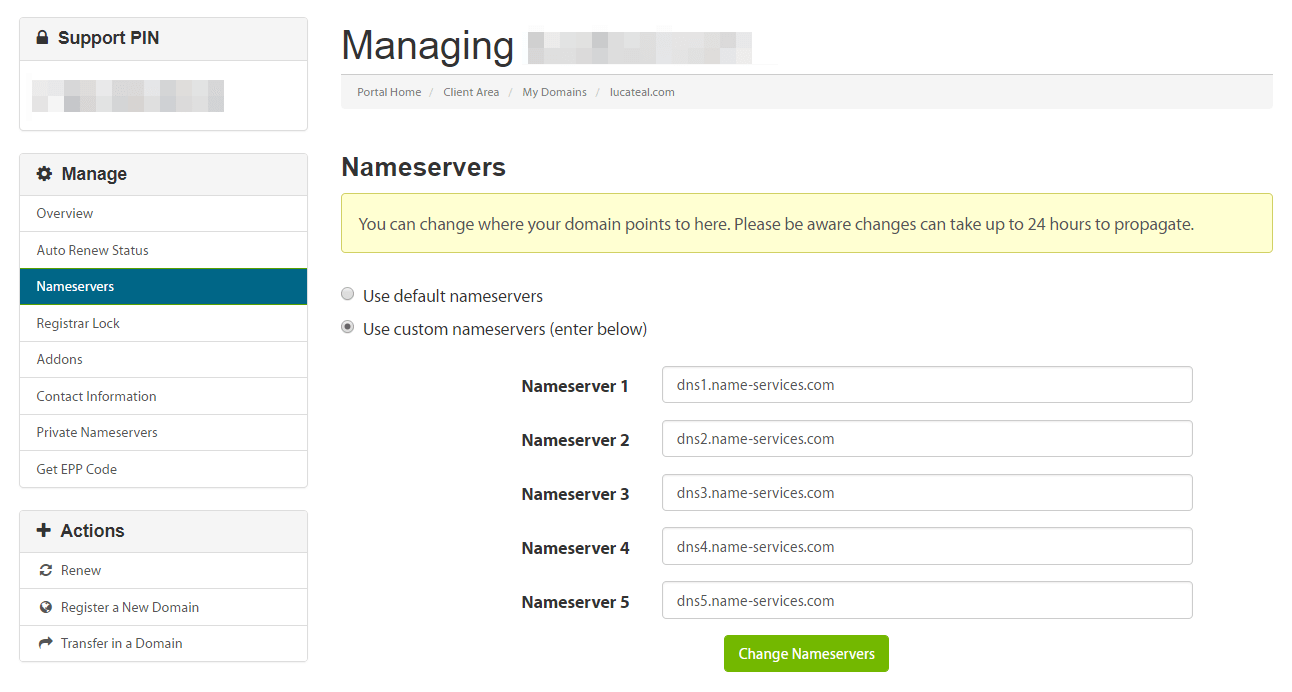This screenshot has height=692, width=1292.
Task: Click the gear icon beside Manage
Action: click(44, 174)
